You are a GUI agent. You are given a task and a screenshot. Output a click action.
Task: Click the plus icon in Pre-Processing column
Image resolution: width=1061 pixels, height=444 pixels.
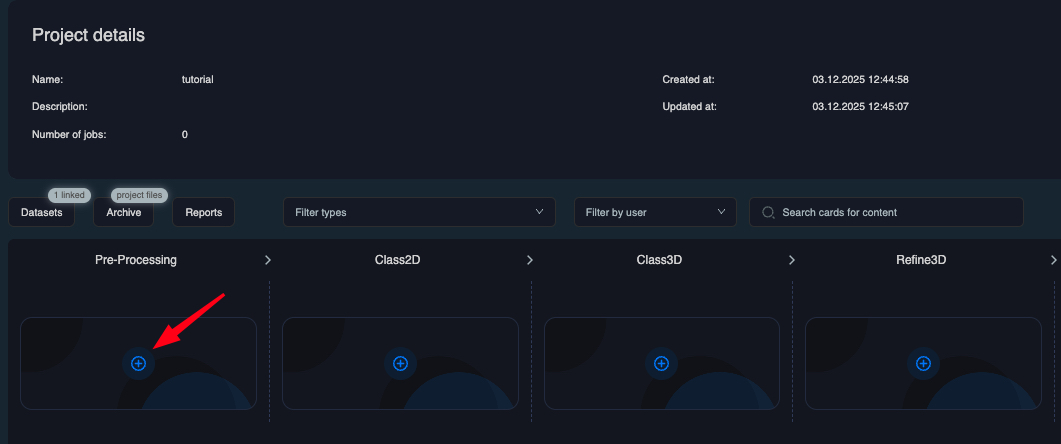138,364
